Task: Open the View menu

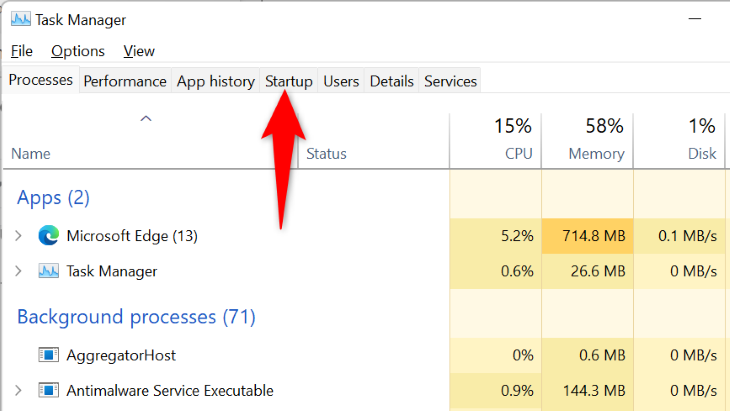Action: [x=139, y=51]
